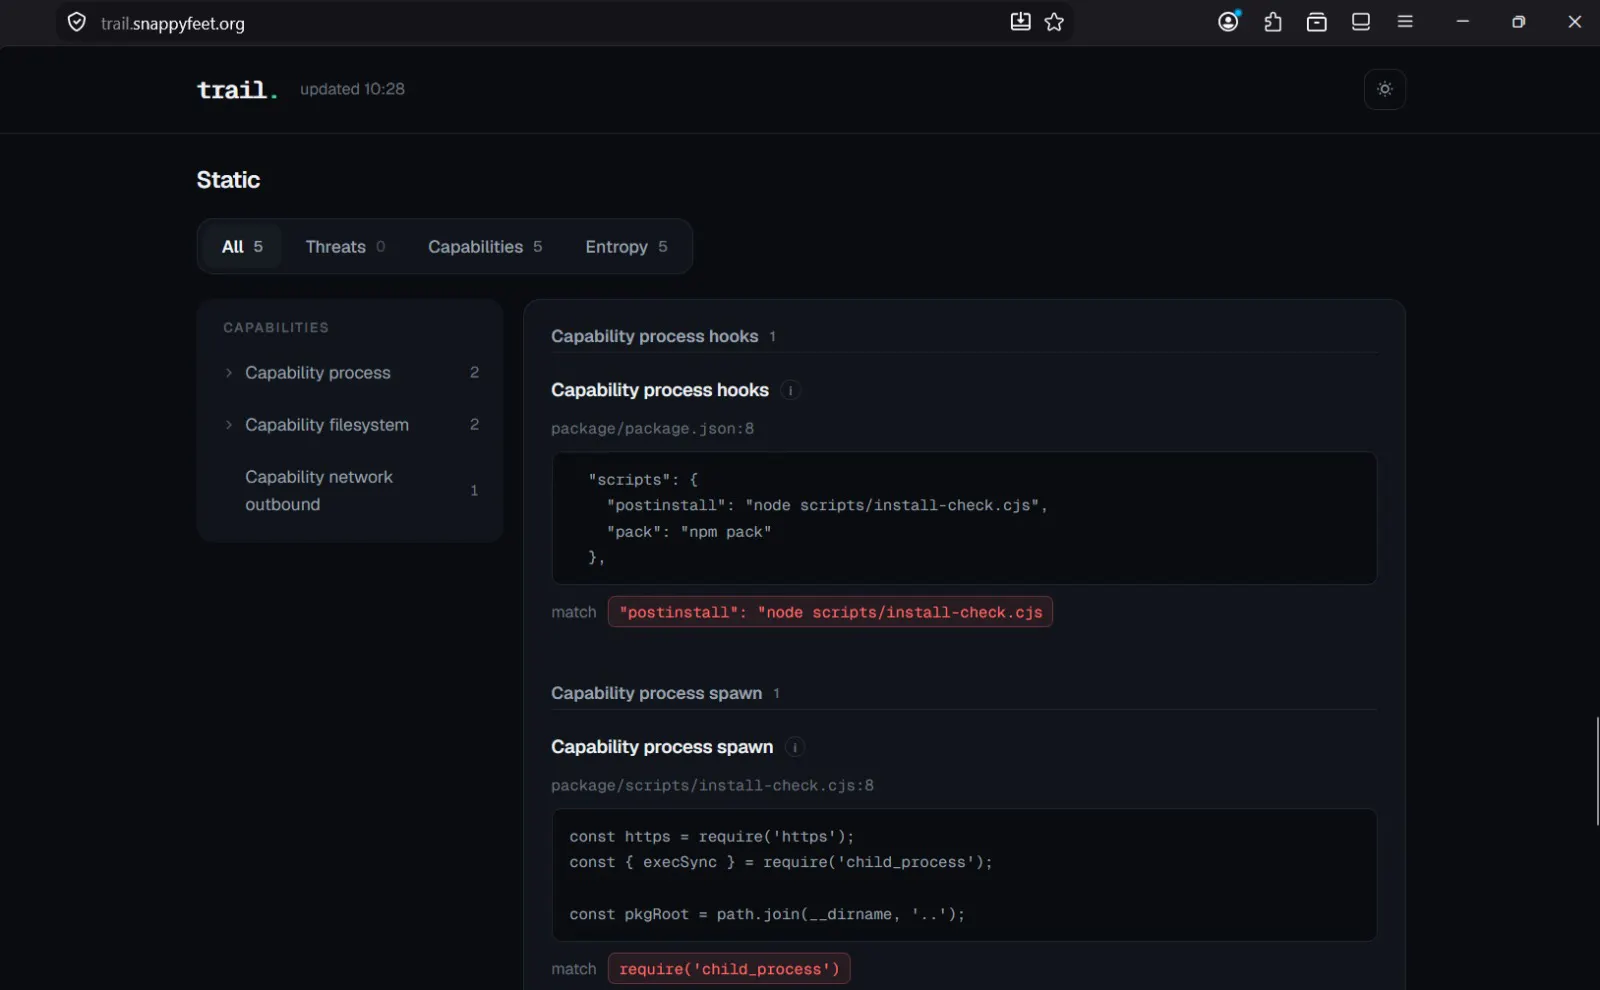1600x990 pixels.
Task: Expand the Capability process chevron
Action: point(229,373)
